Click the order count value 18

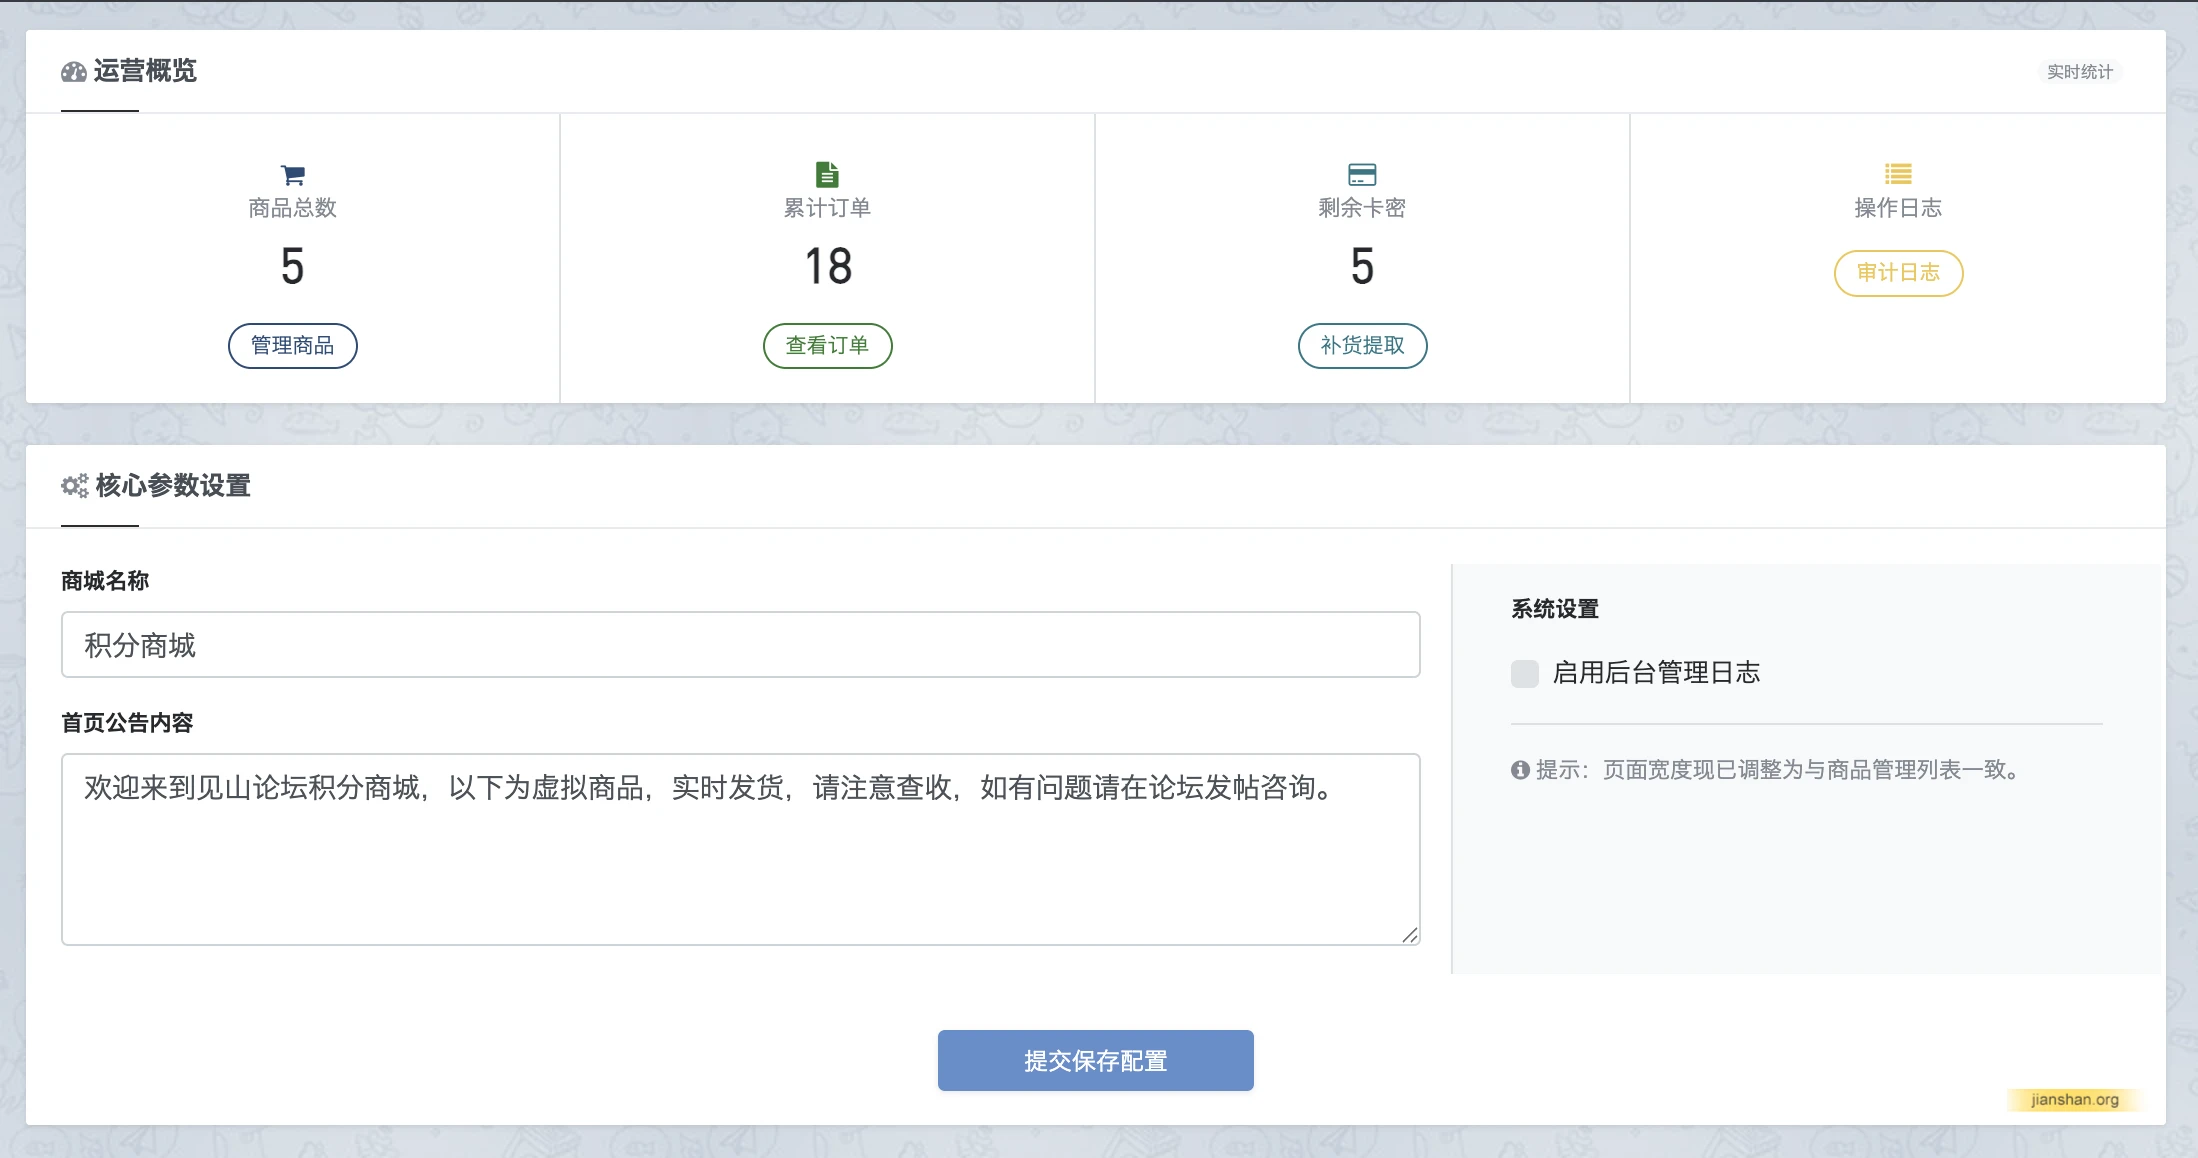pyautogui.click(x=828, y=267)
